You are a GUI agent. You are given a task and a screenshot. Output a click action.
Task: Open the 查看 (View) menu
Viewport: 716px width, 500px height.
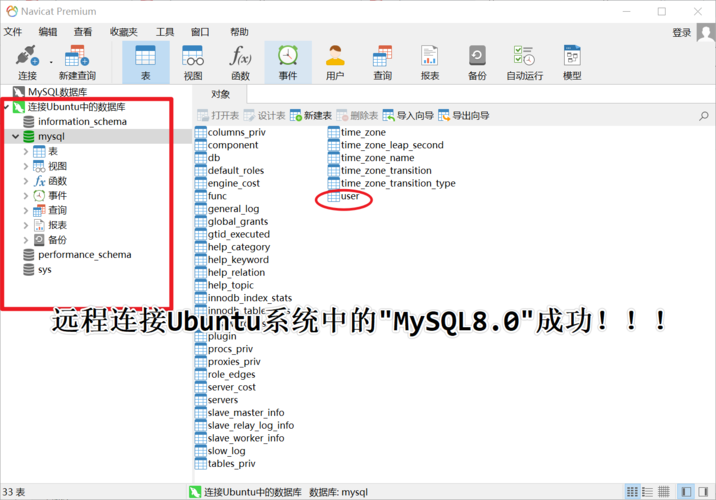pyautogui.click(x=83, y=32)
